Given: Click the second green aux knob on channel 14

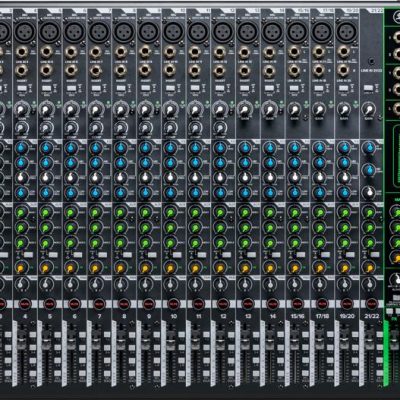Looking at the screenshot, I should tap(269, 228).
